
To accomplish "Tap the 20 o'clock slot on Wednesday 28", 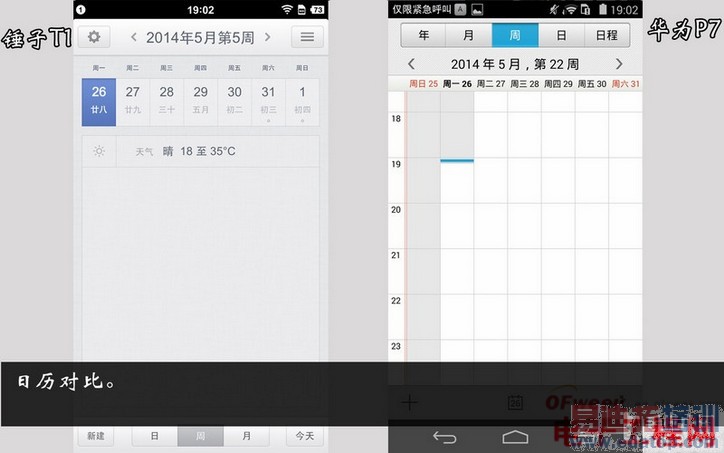I will point(525,226).
